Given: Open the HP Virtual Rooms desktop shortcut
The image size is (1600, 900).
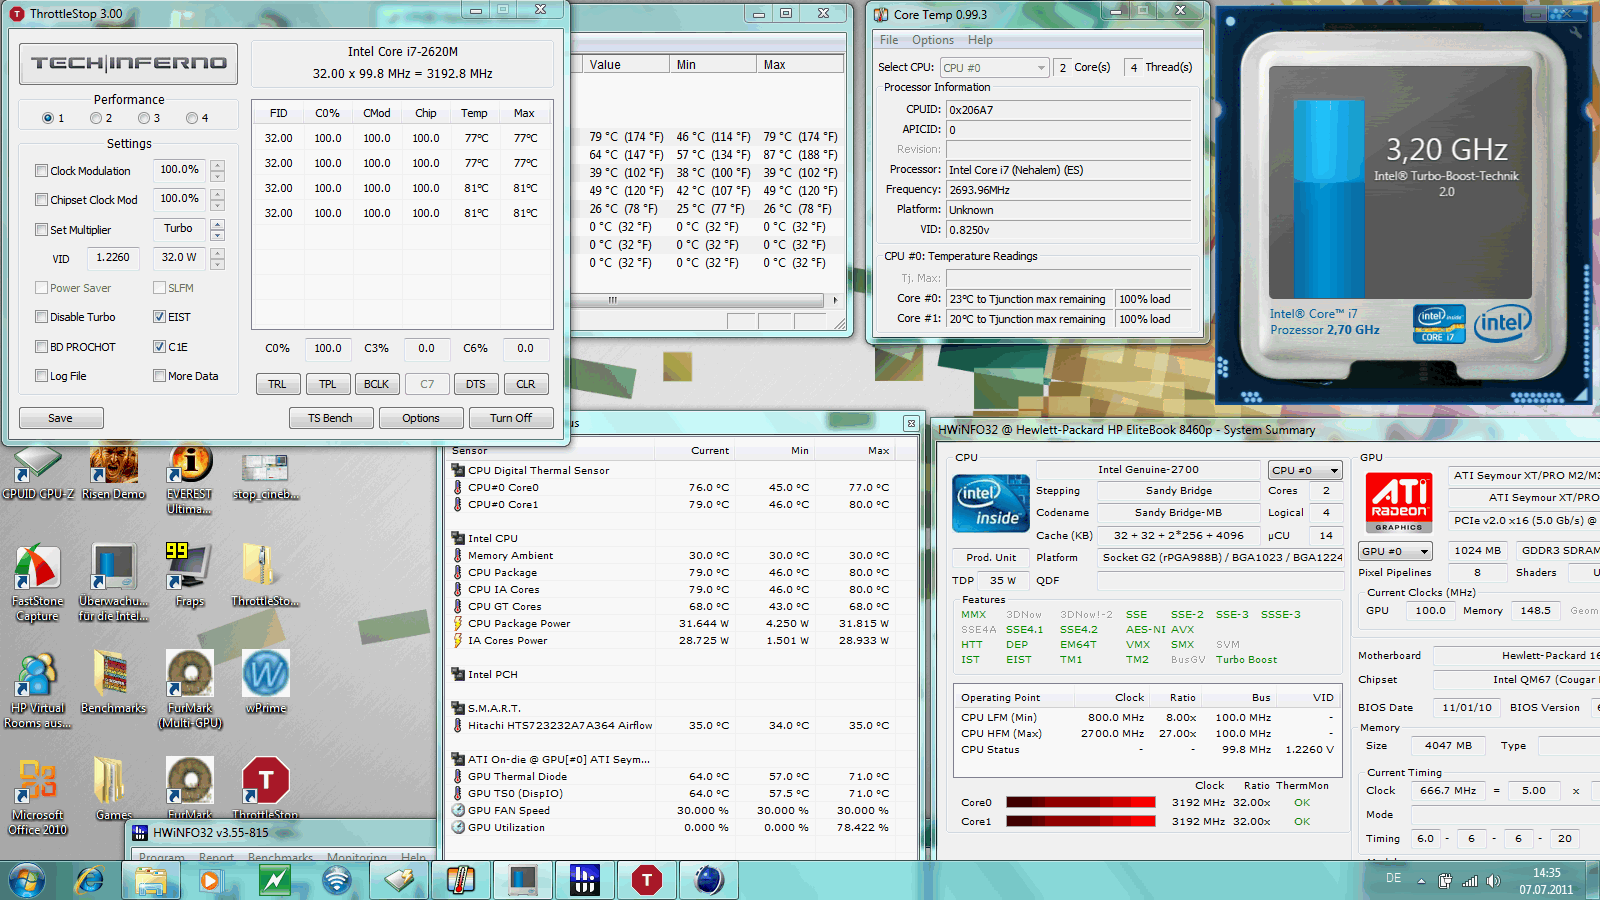Looking at the screenshot, I should tap(38, 690).
